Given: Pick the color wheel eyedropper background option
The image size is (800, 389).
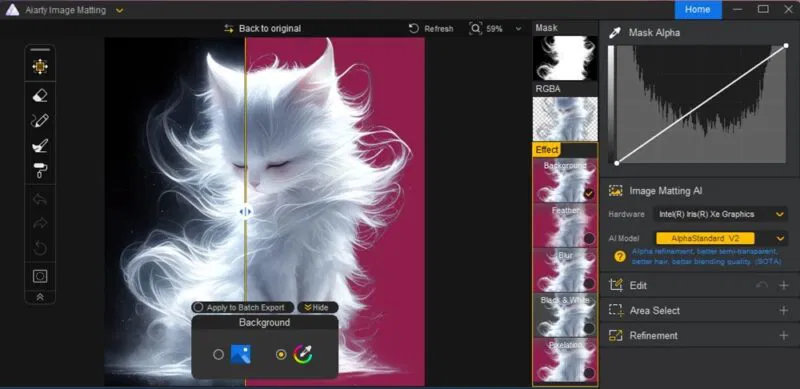Looking at the screenshot, I should click(303, 354).
